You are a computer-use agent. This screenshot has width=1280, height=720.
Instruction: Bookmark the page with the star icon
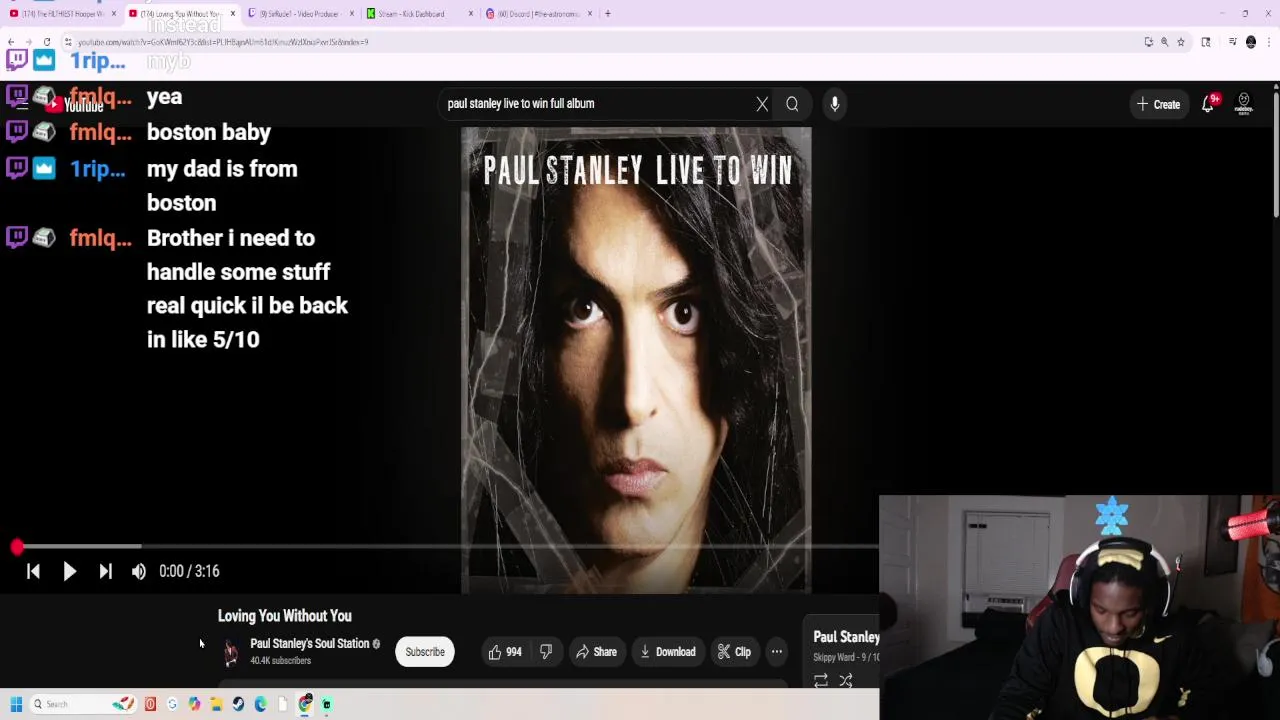pos(1181,42)
